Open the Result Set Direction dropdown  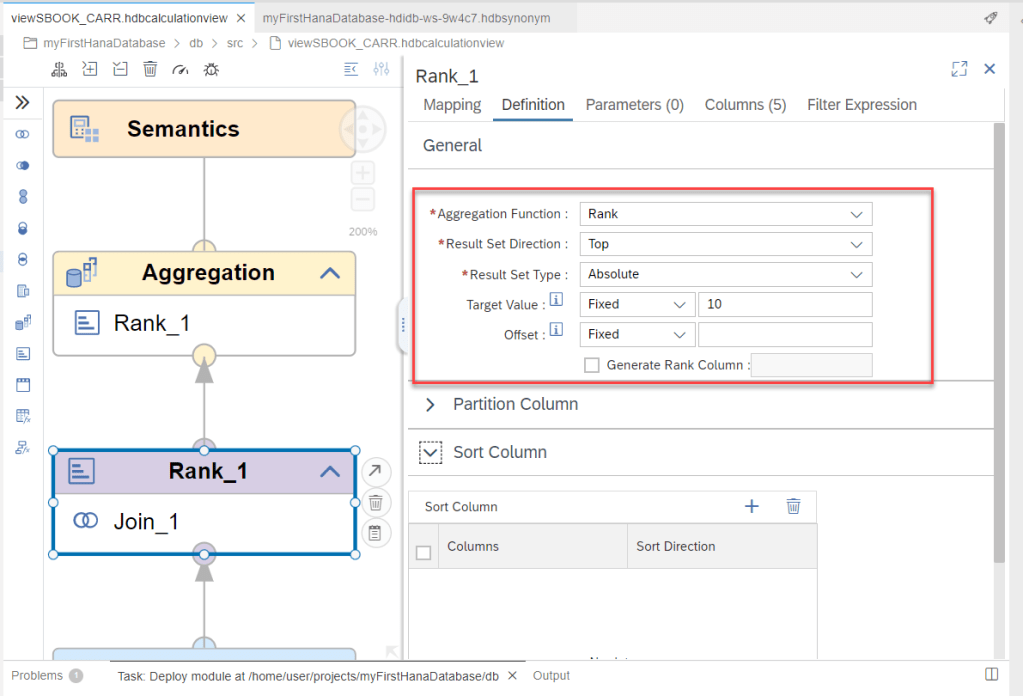pyautogui.click(x=725, y=244)
